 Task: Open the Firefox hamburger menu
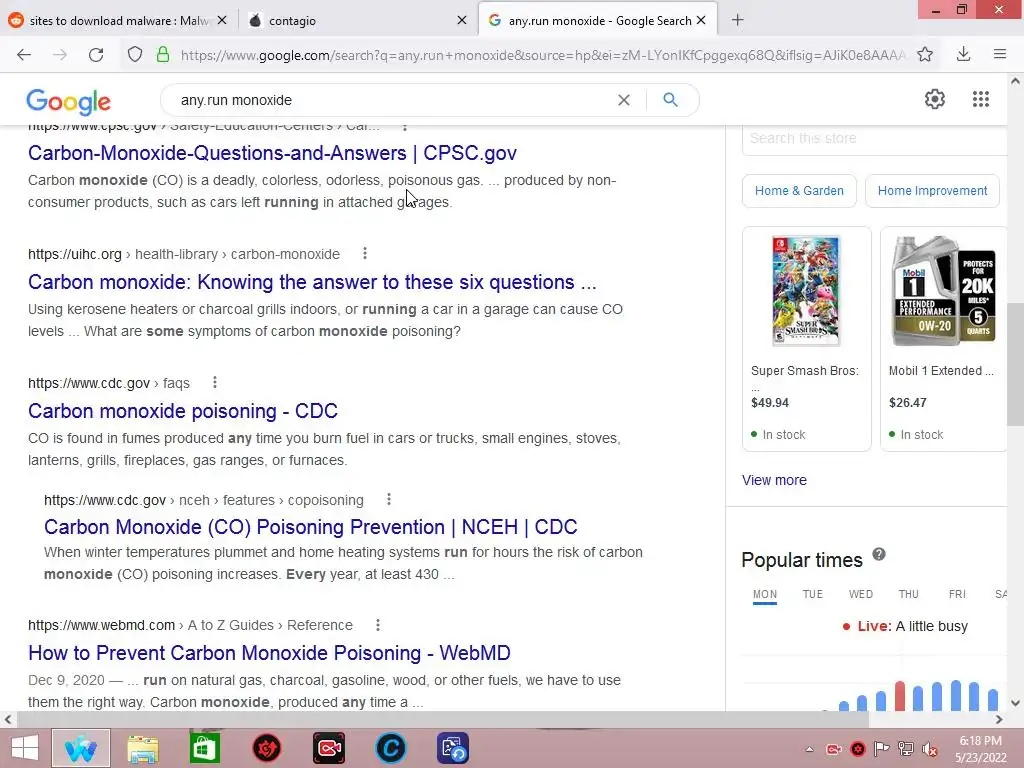1000,55
